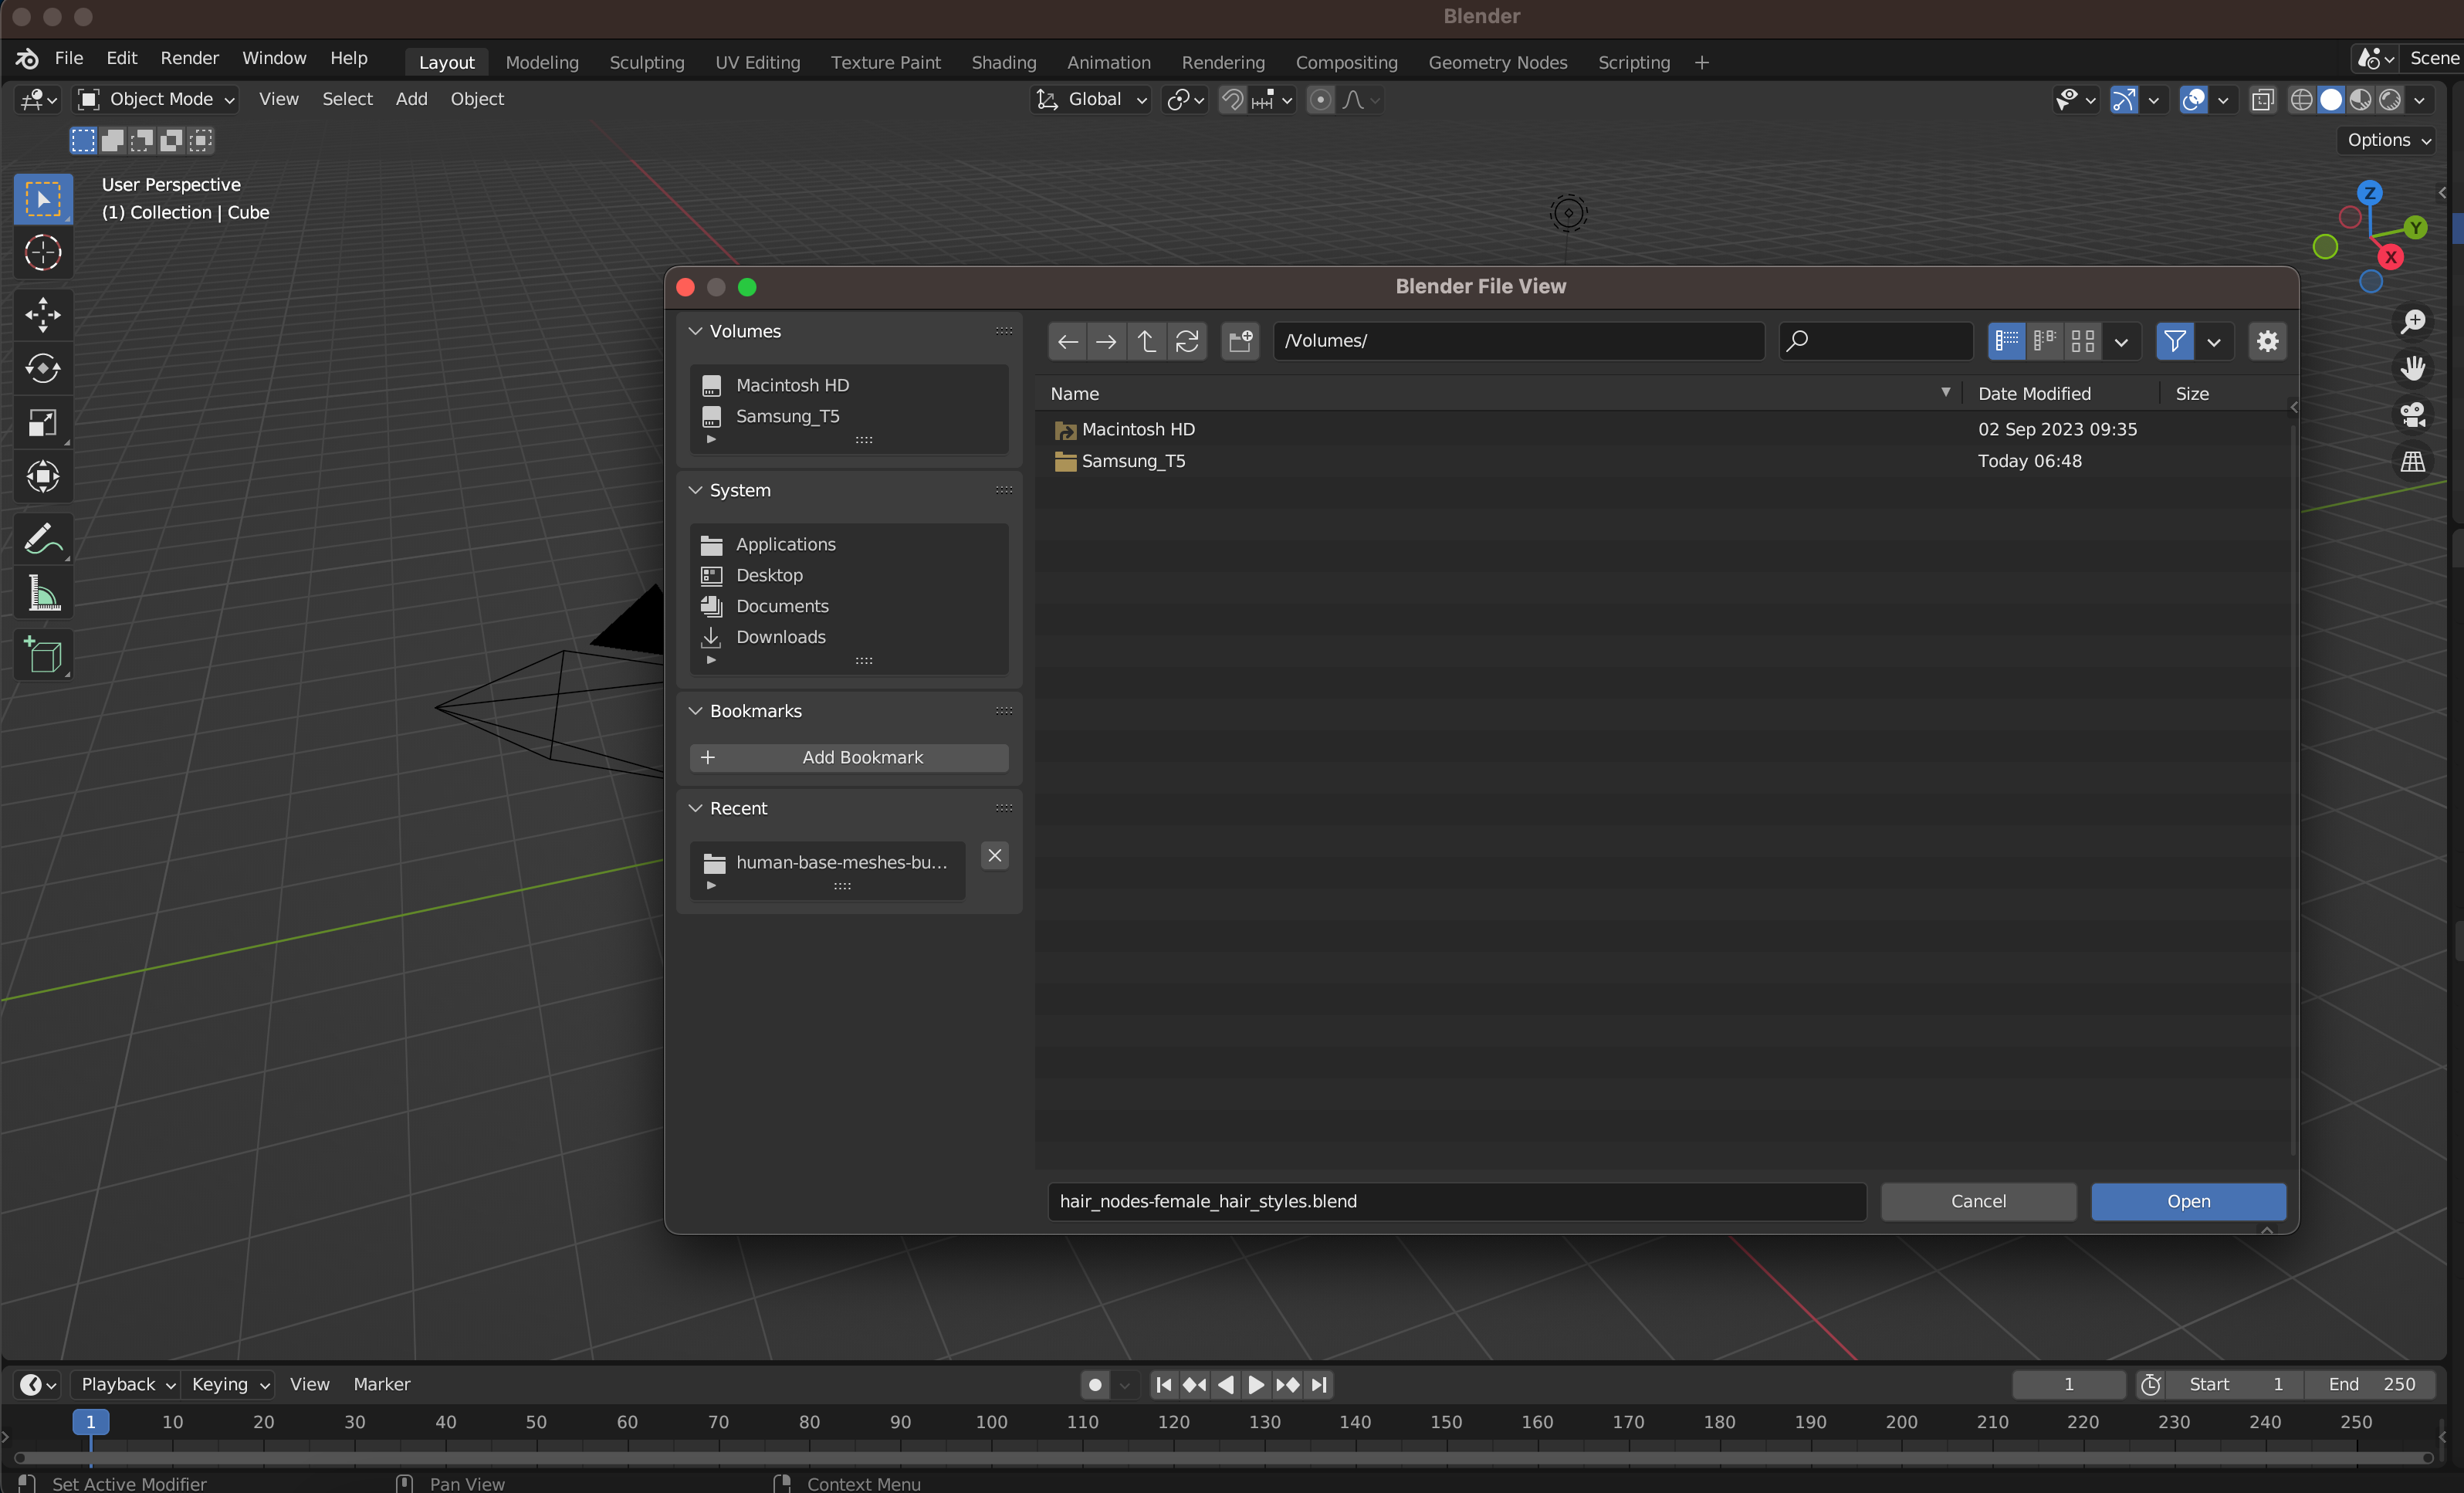The image size is (2464, 1493).
Task: Refresh the file list
Action: pyautogui.click(x=1187, y=341)
